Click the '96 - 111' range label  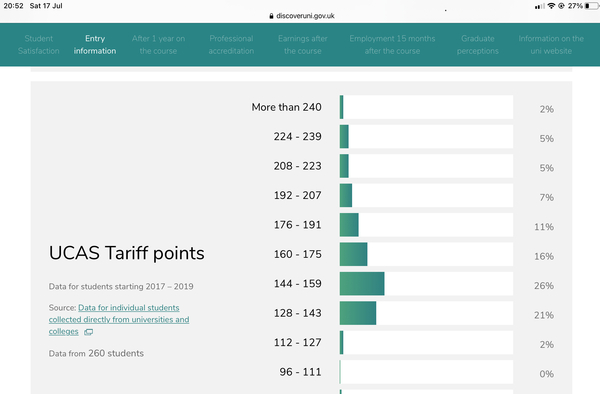300,372
